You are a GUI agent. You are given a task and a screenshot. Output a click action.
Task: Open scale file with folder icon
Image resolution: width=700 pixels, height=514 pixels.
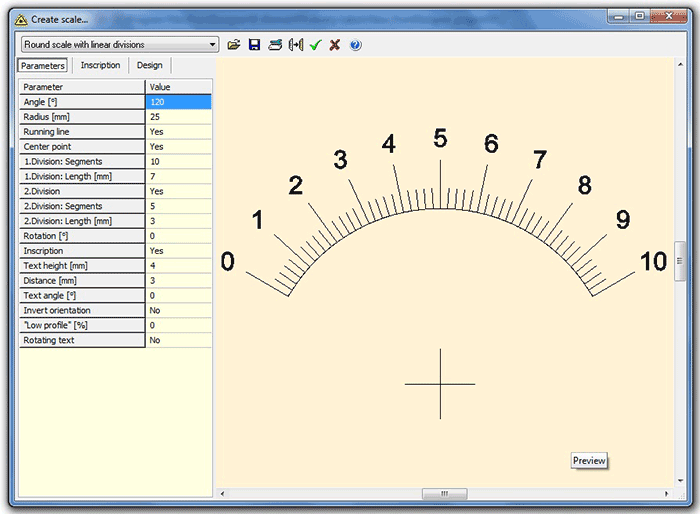[x=233, y=45]
